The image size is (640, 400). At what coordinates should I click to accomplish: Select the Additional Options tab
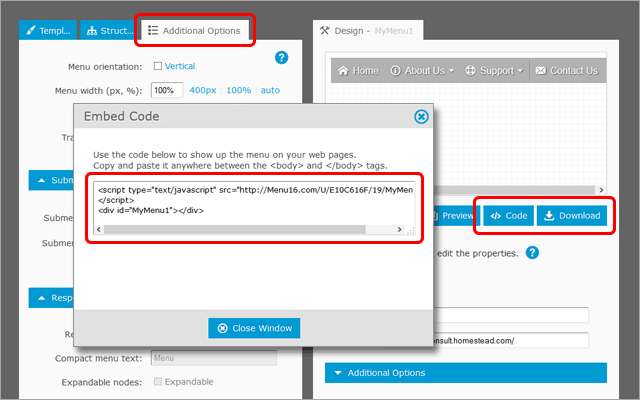[x=194, y=30]
